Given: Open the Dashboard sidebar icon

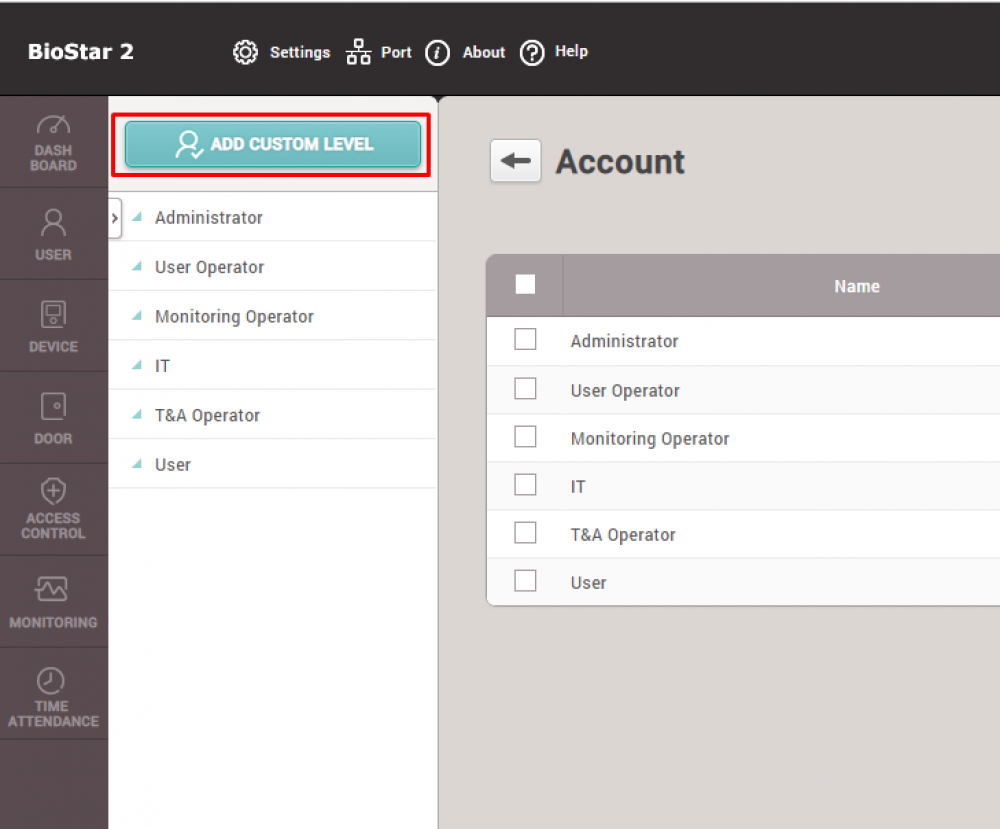Looking at the screenshot, I should 53,126.
